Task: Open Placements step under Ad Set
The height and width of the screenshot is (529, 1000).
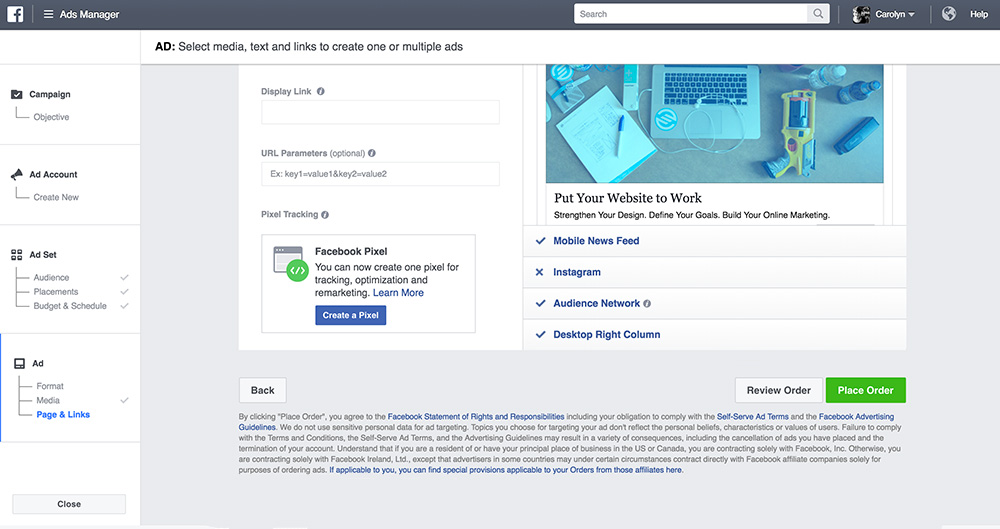Action: (55, 292)
